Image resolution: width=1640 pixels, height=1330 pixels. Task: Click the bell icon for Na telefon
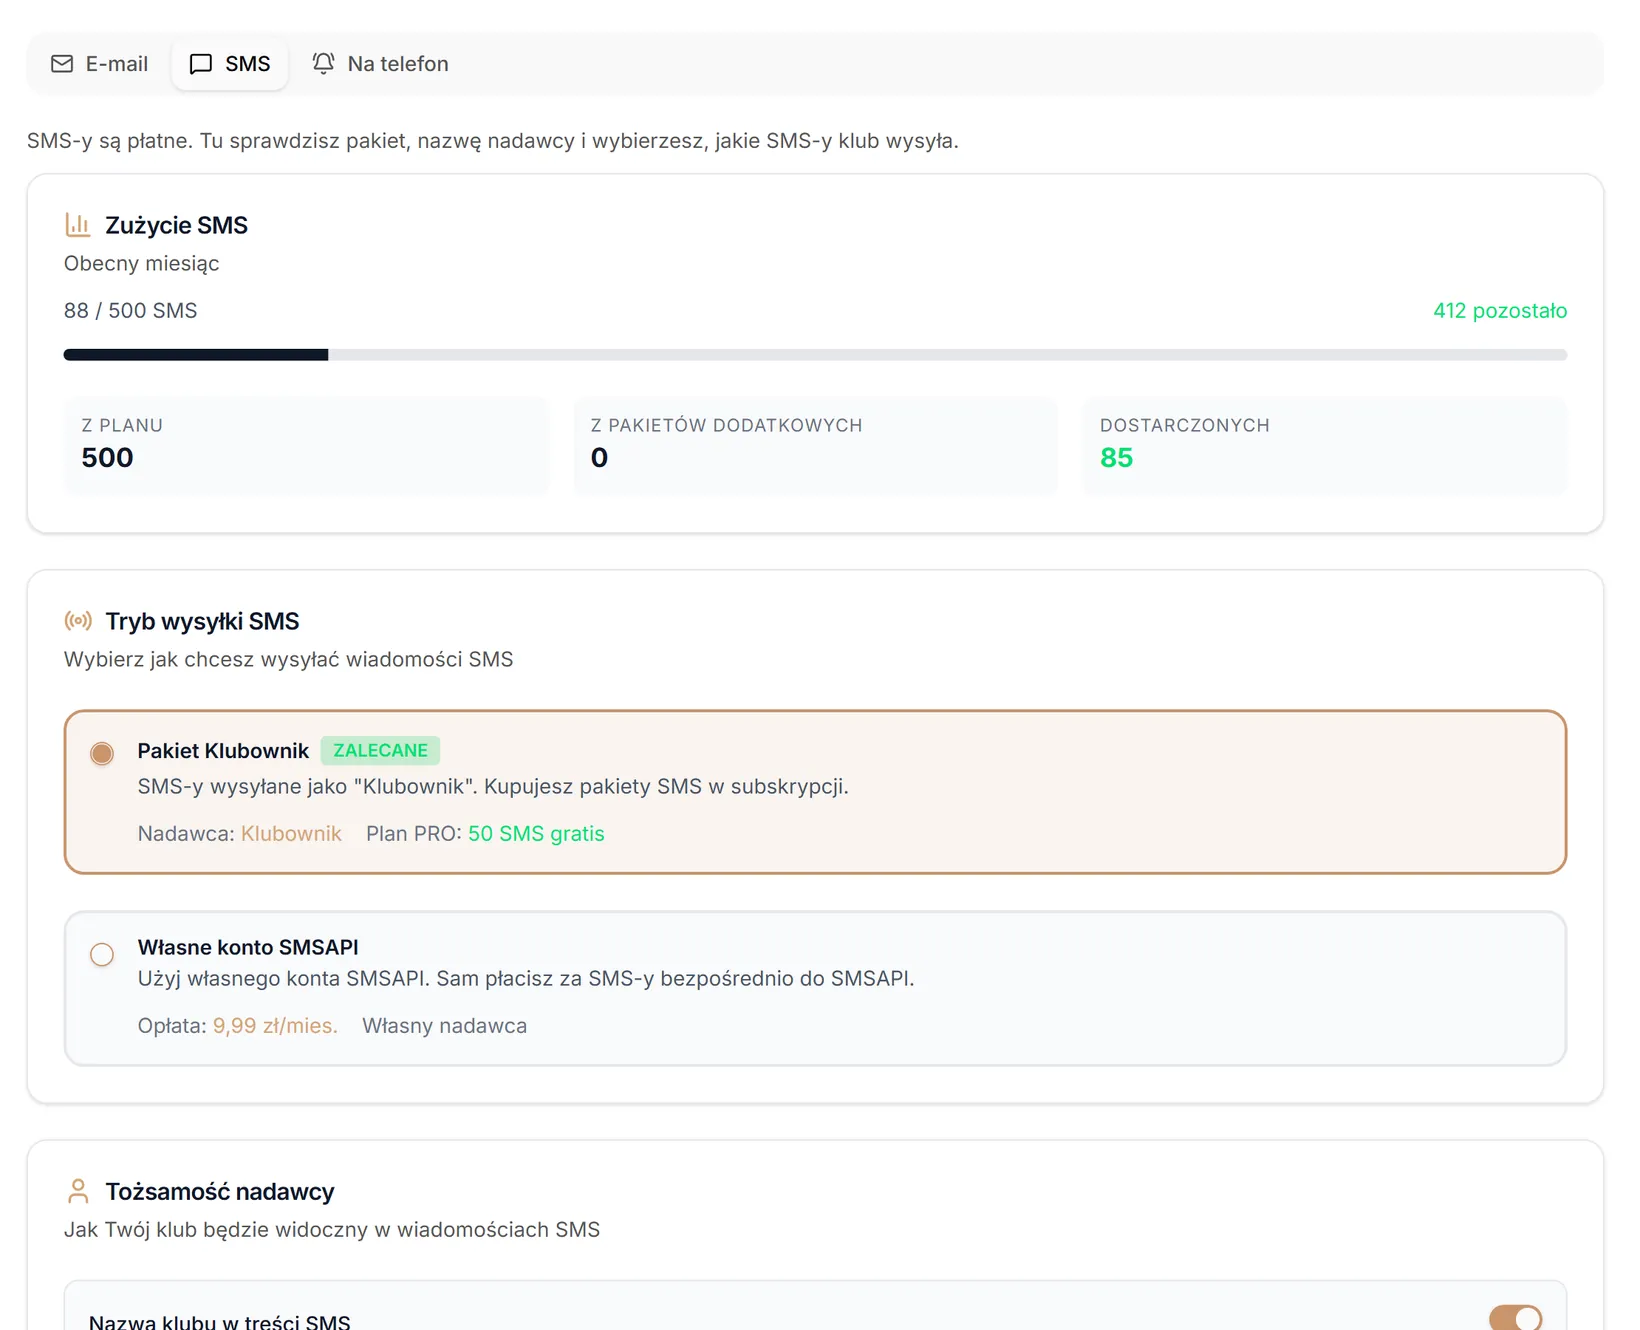[323, 64]
